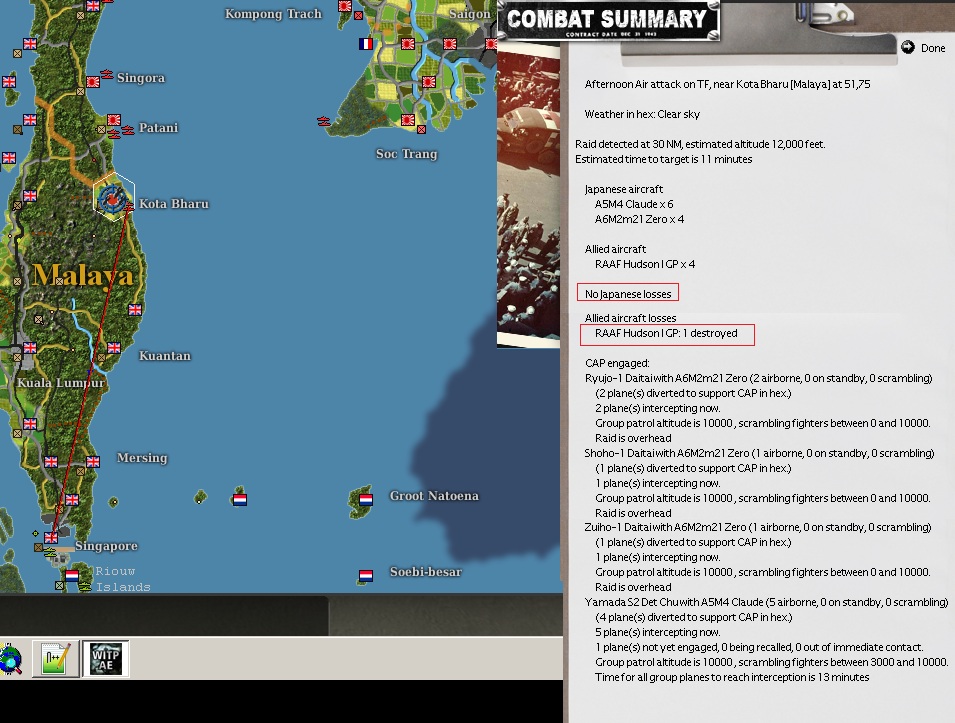This screenshot has height=723, width=955.
Task: Click 'RAAF Hudson I GP: 1 destroyed' line
Action: coord(666,333)
